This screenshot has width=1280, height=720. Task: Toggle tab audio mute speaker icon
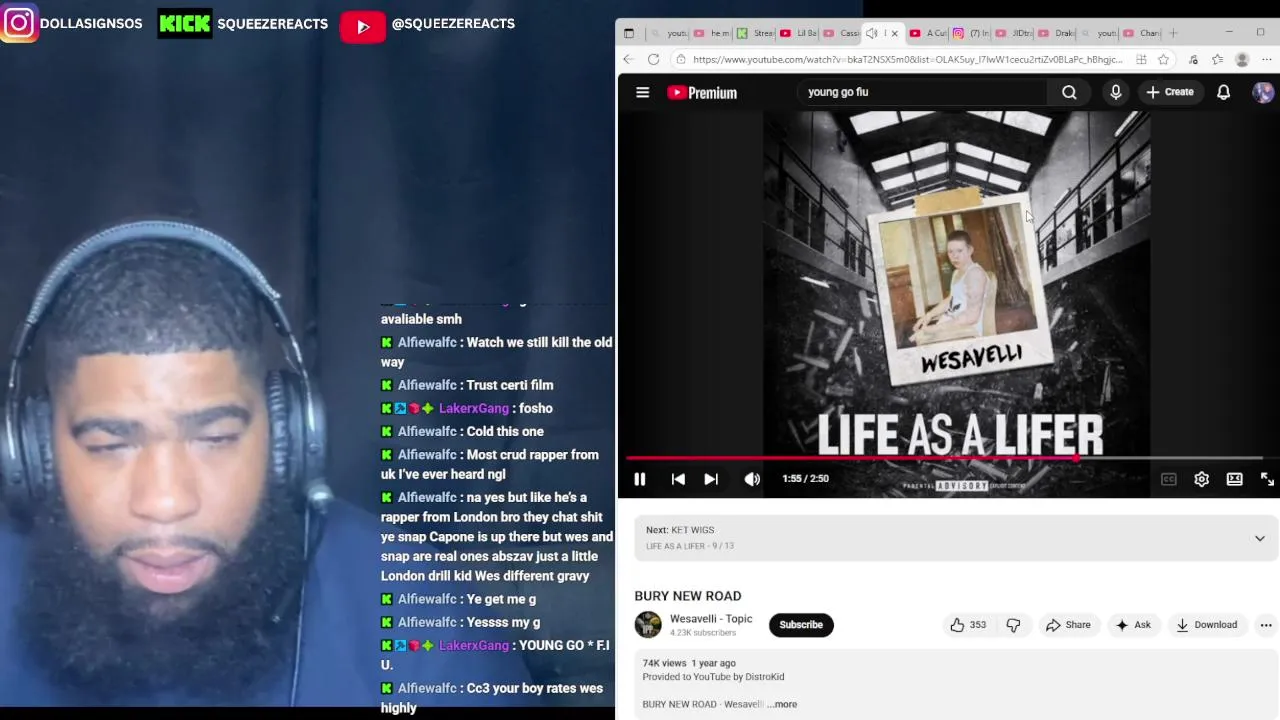click(x=871, y=33)
